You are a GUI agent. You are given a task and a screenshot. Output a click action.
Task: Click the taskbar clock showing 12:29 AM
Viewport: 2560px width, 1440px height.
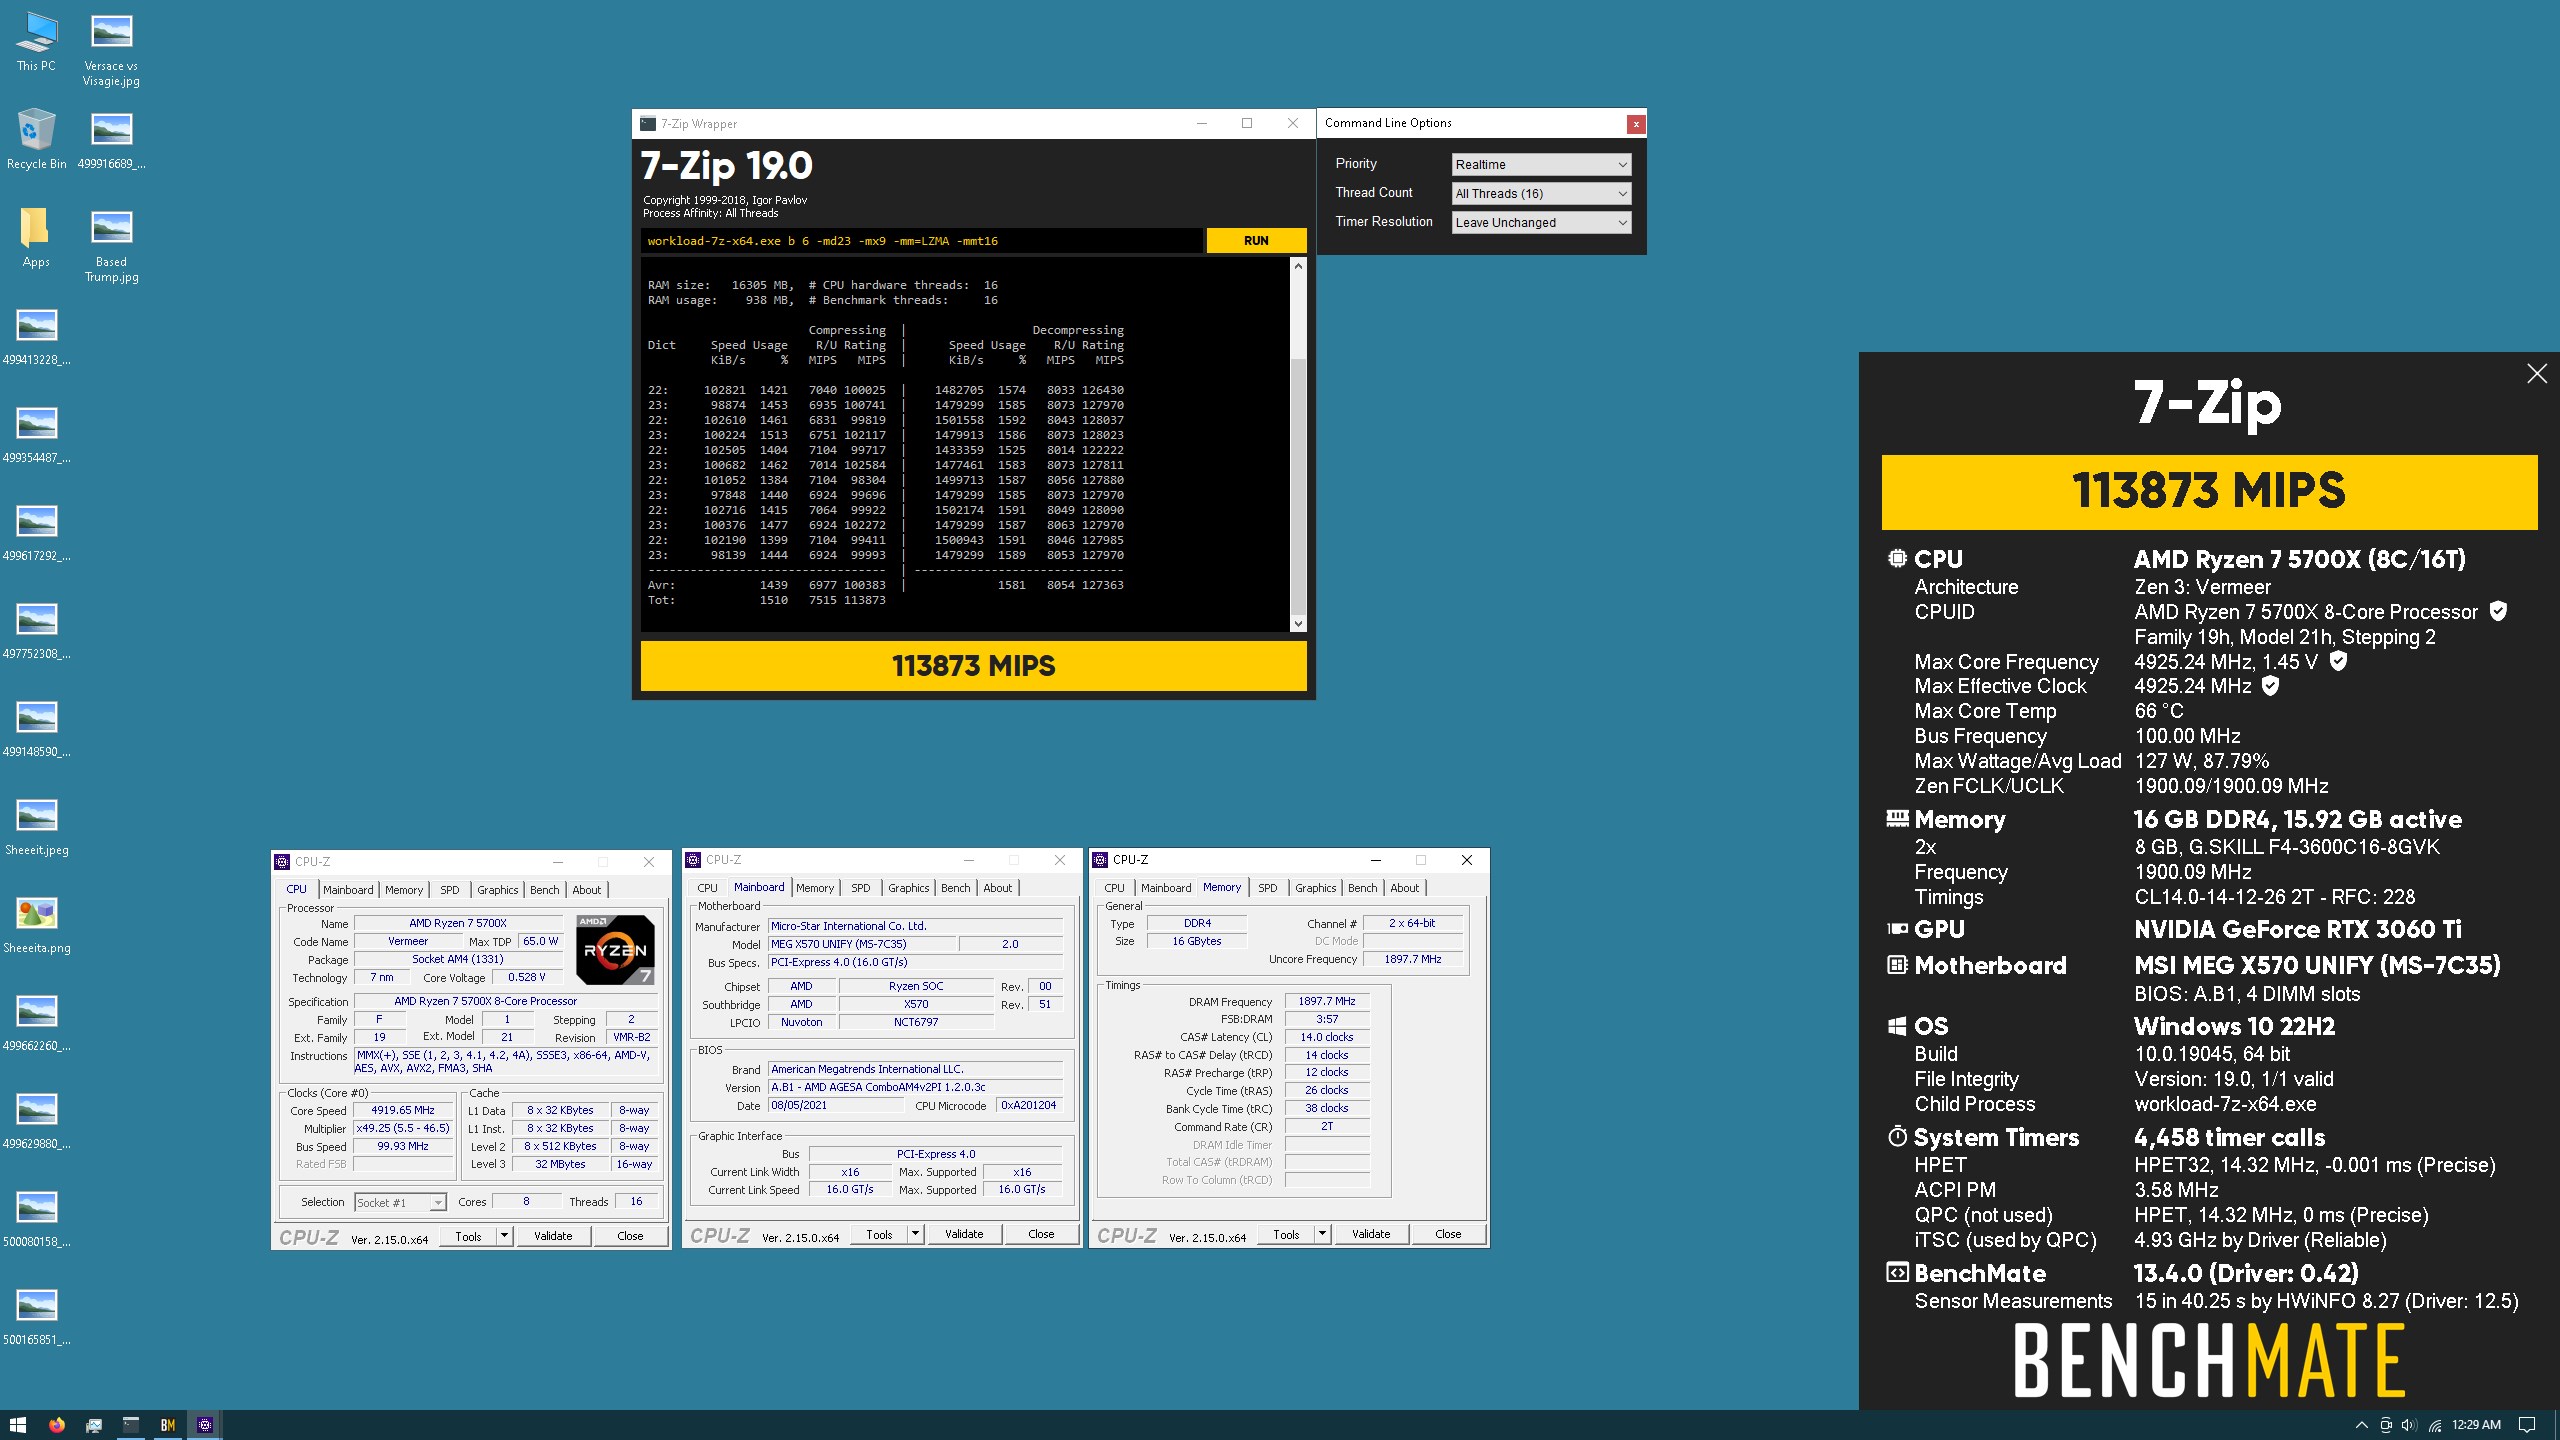click(2476, 1425)
